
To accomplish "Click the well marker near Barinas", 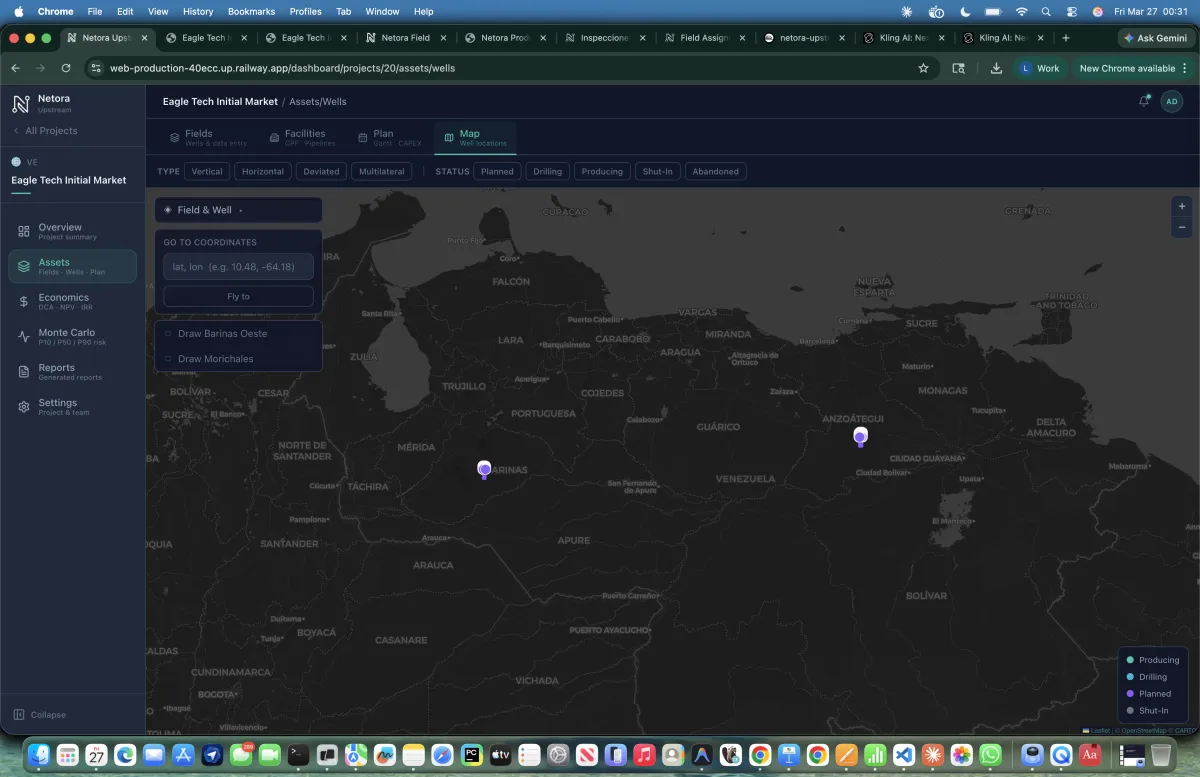I will pos(484,468).
